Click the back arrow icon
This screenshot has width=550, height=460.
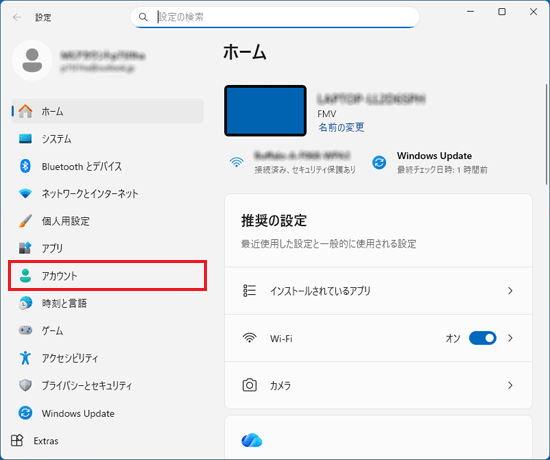(x=17, y=17)
